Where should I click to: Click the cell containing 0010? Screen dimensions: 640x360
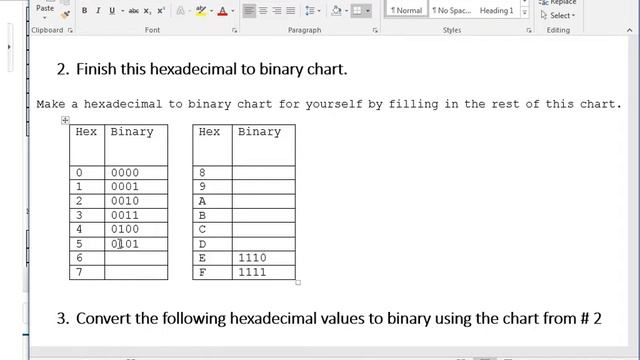click(x=136, y=201)
